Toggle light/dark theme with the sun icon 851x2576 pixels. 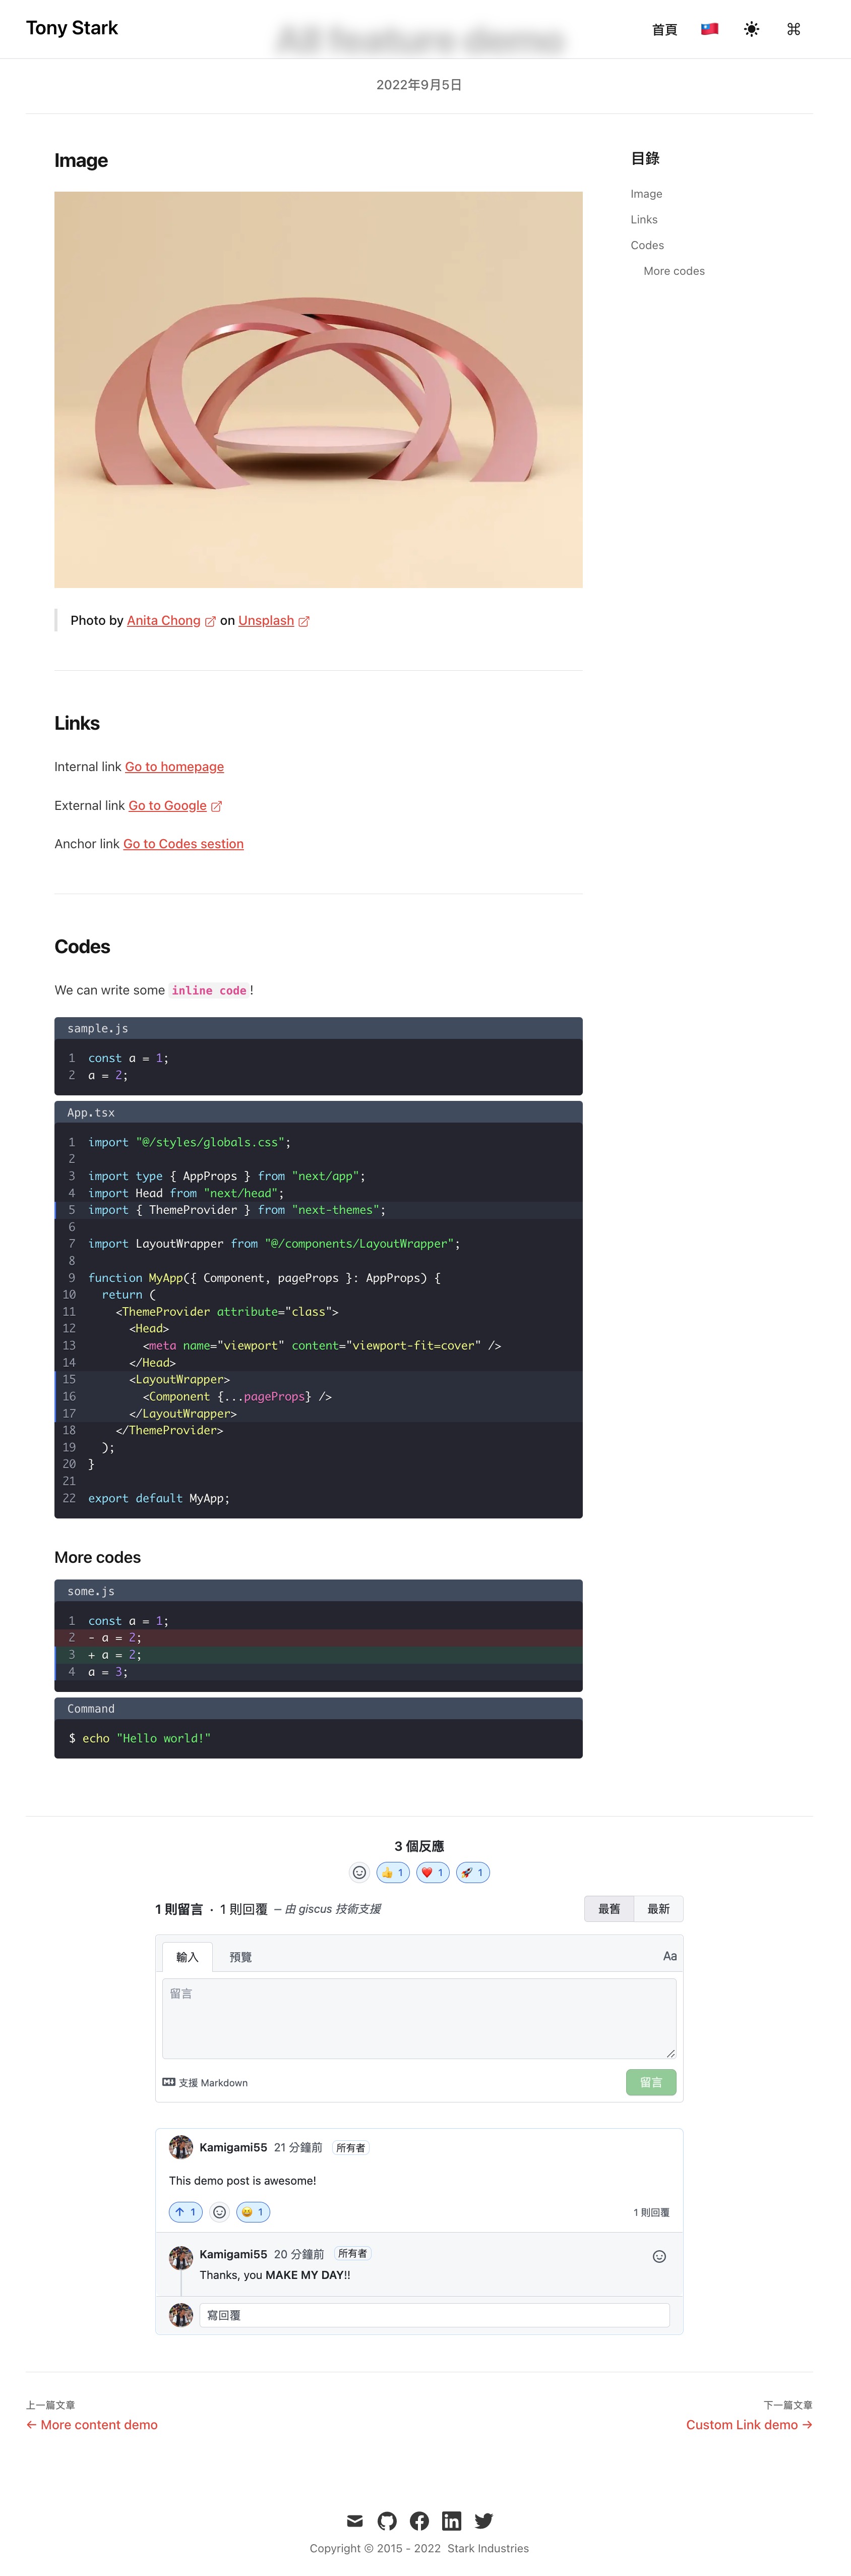point(751,29)
